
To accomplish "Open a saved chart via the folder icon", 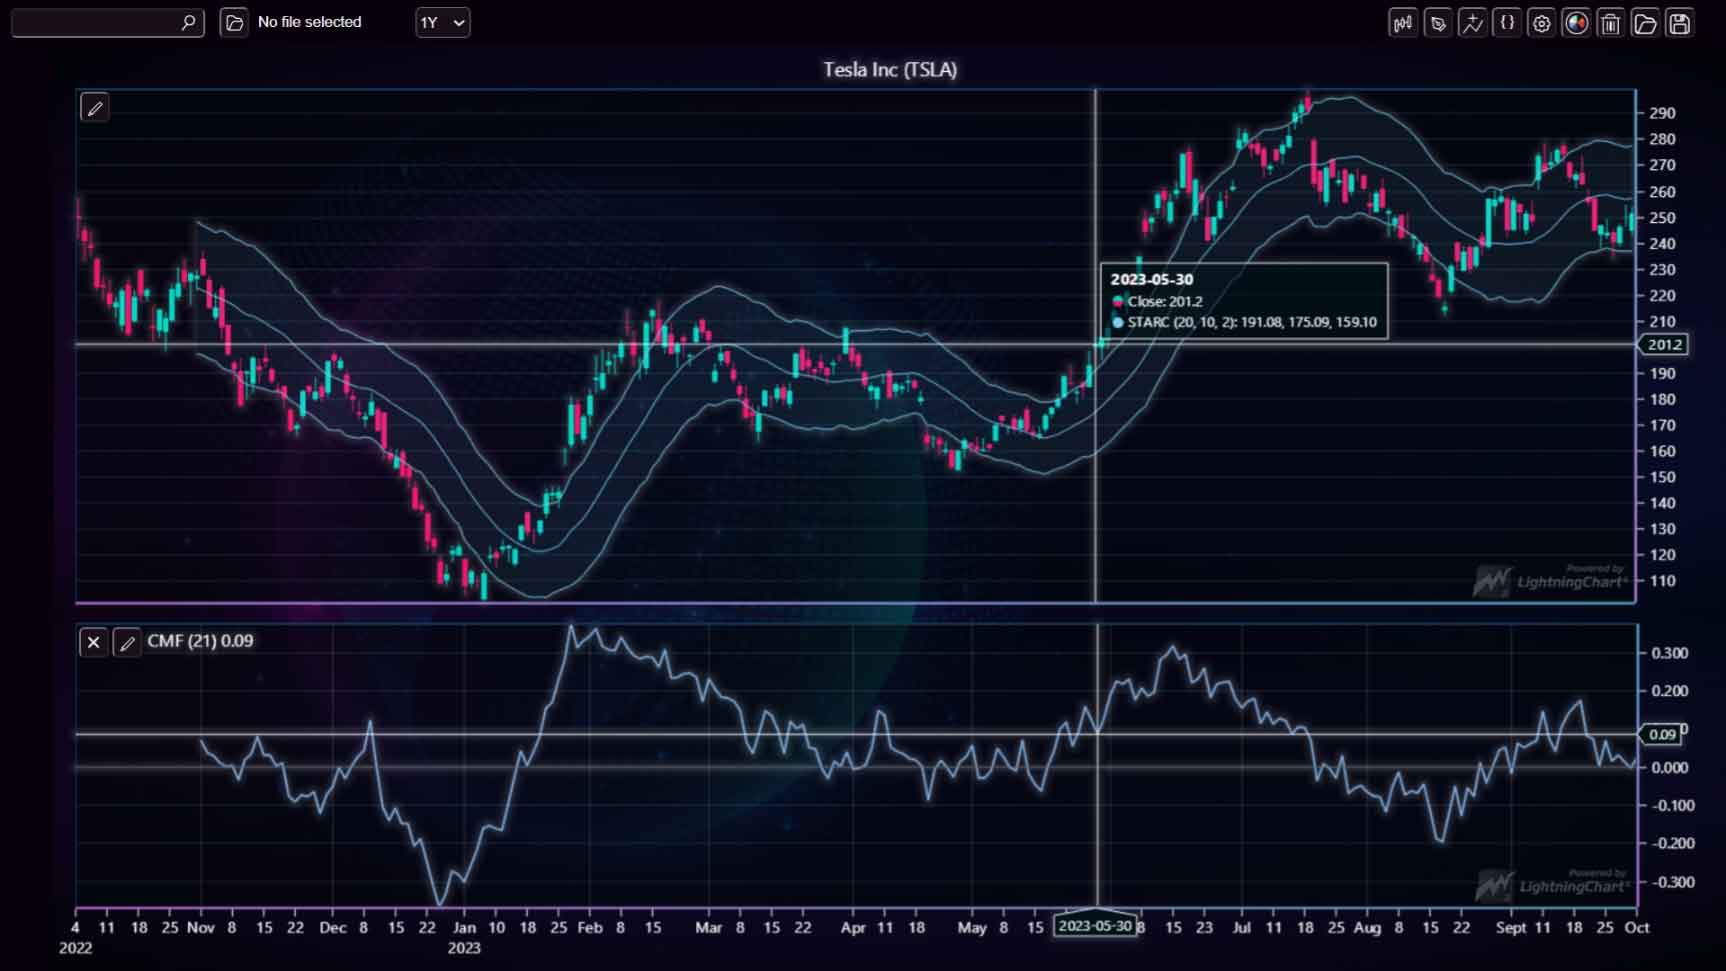I will 1645,22.
